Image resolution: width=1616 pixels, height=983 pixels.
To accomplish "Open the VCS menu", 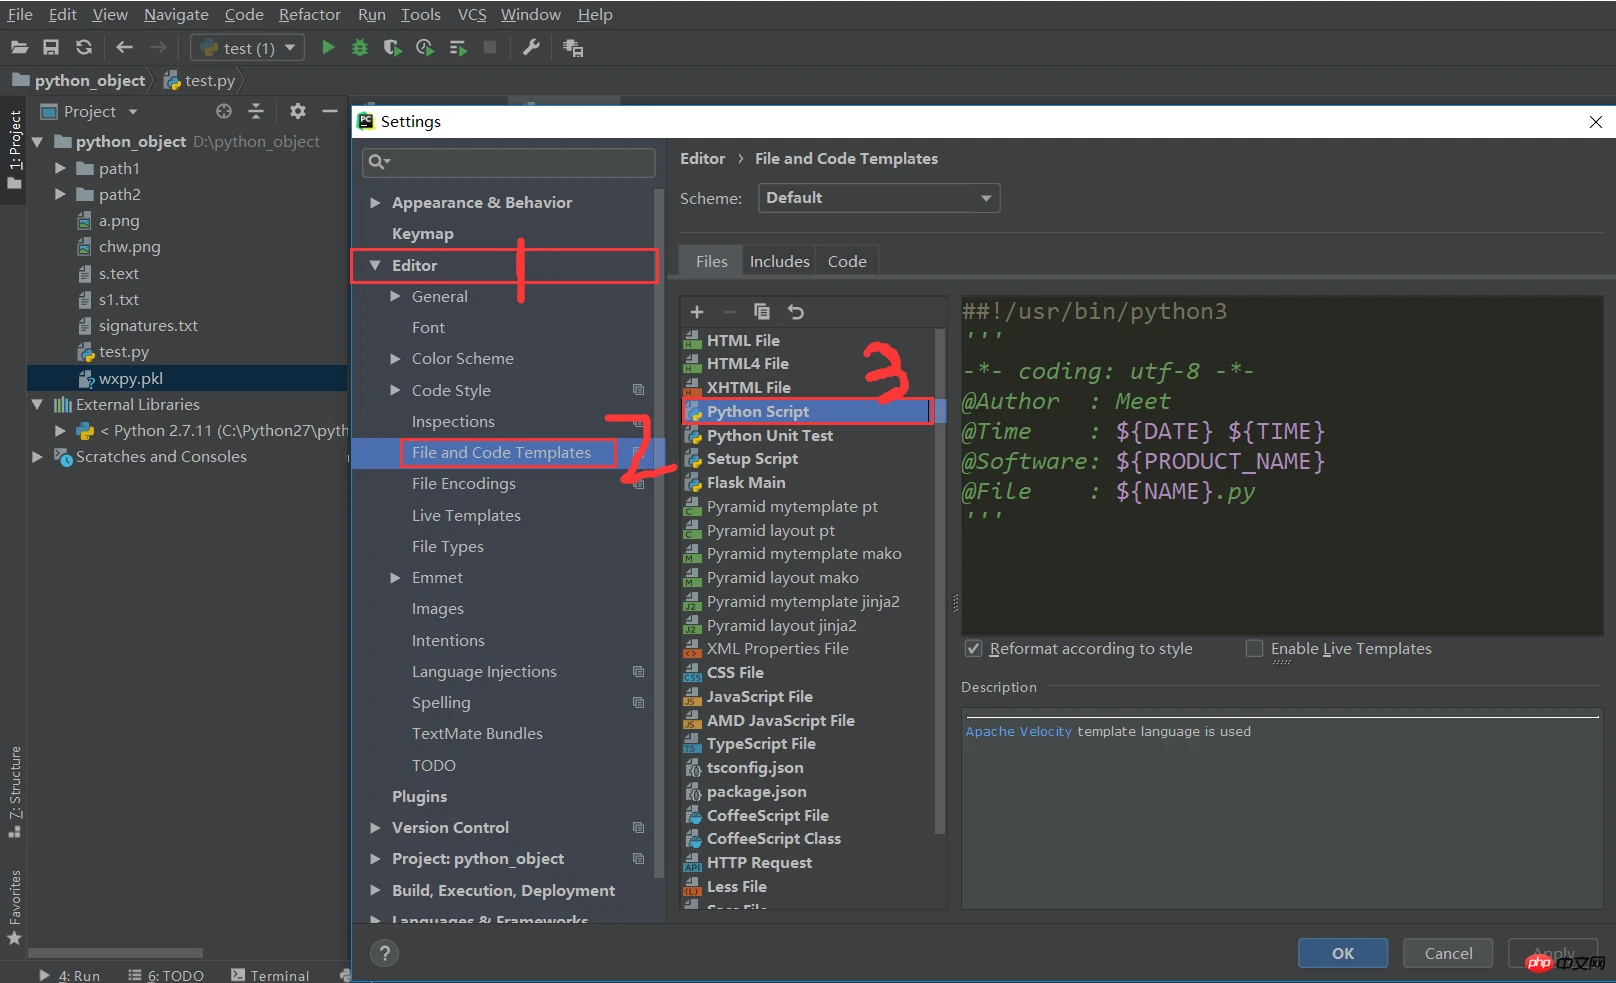I will pos(472,14).
